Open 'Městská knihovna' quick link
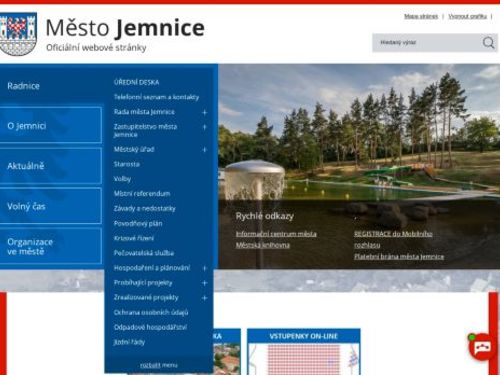Image resolution: width=500 pixels, height=375 pixels. coord(263,245)
